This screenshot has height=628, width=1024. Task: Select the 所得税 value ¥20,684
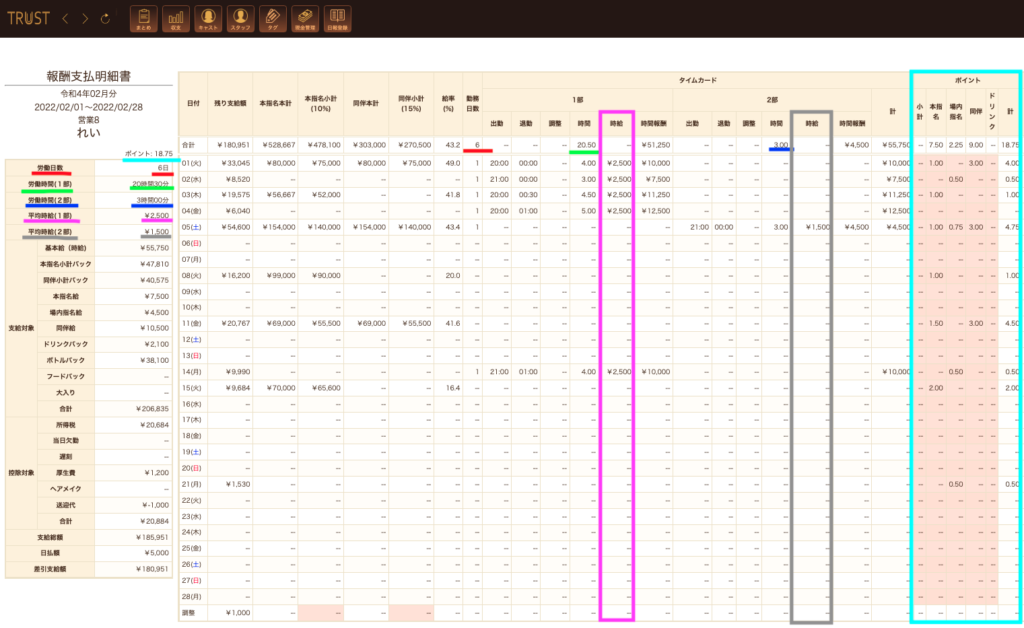pos(154,425)
